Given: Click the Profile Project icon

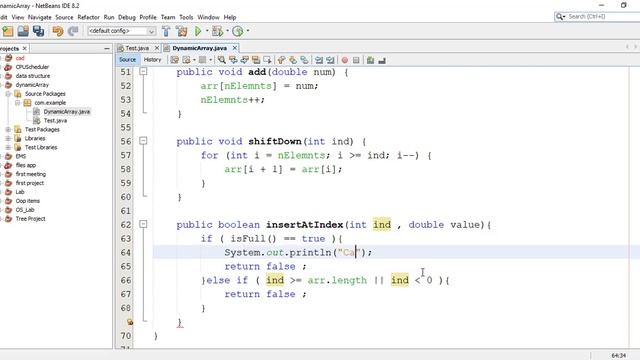Looking at the screenshot, I should (238, 31).
